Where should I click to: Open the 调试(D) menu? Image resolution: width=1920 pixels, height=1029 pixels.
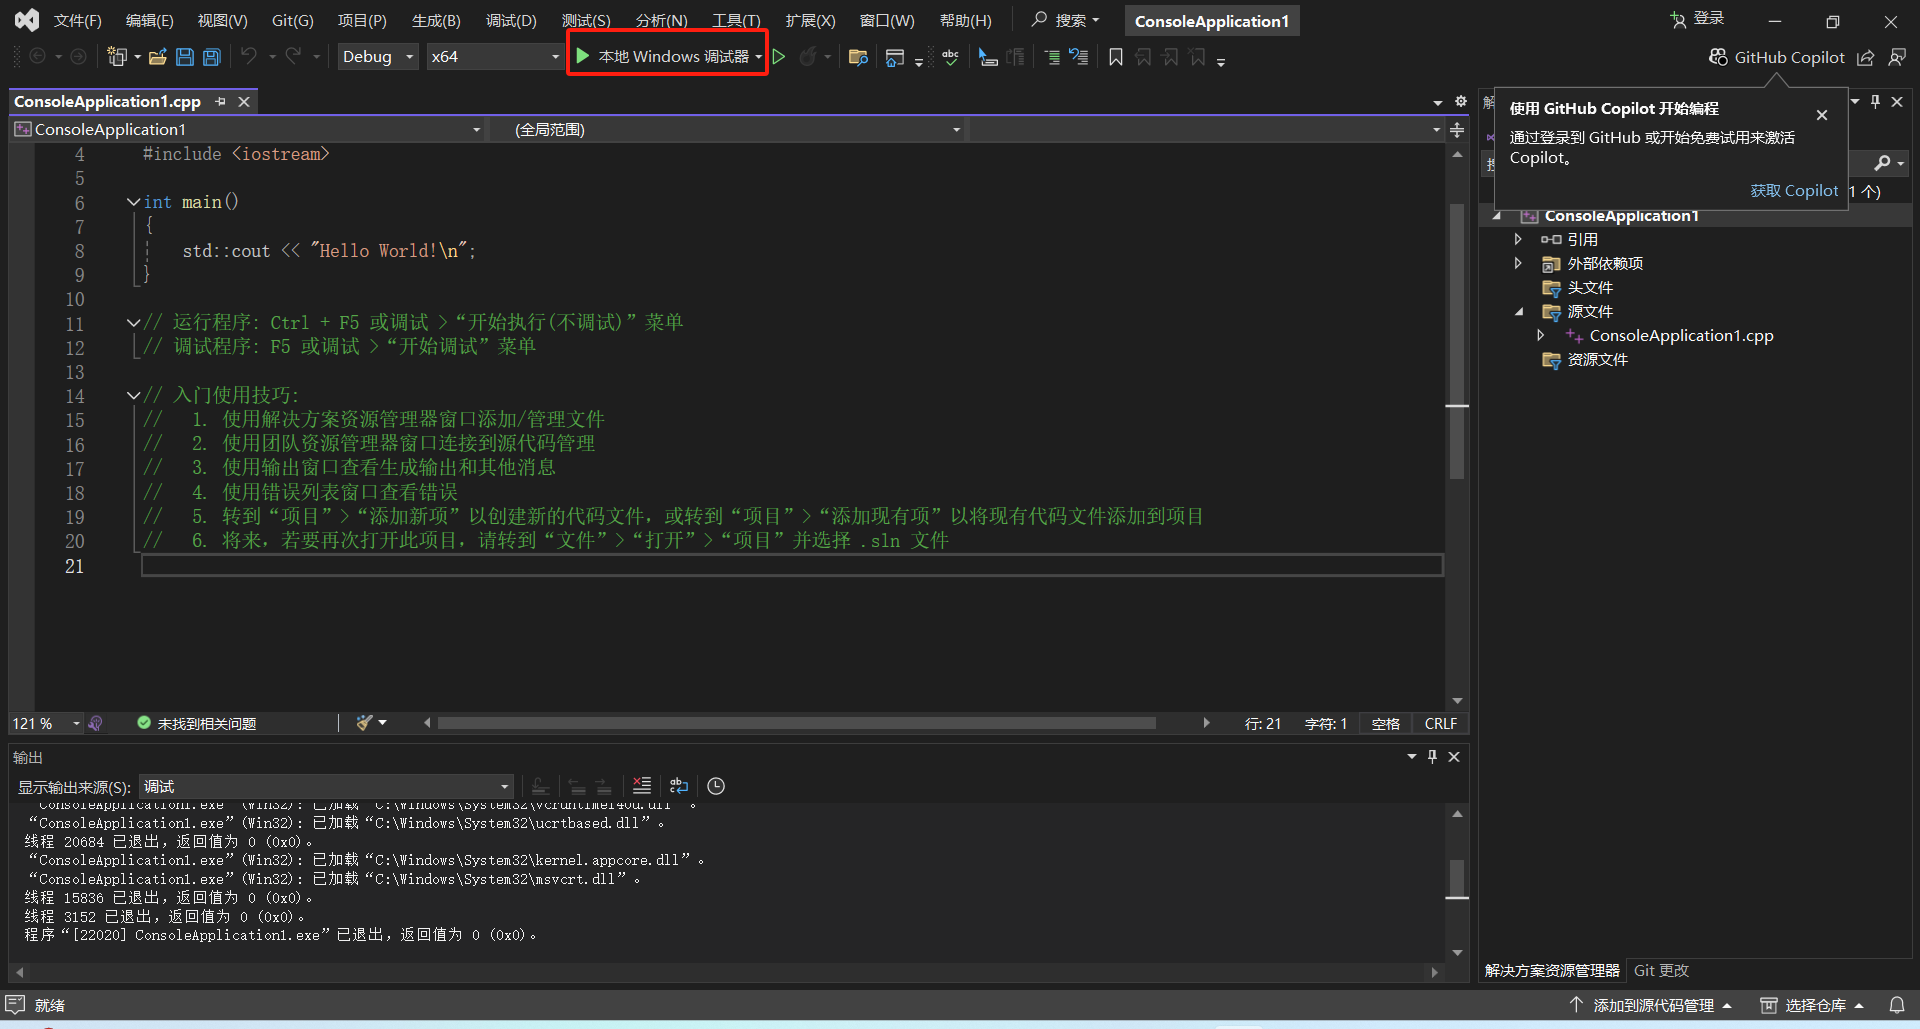point(511,20)
